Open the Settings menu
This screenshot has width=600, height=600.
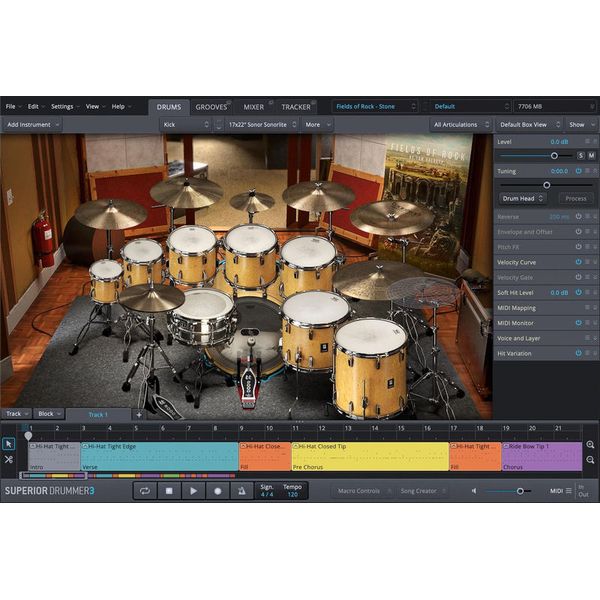[x=65, y=106]
